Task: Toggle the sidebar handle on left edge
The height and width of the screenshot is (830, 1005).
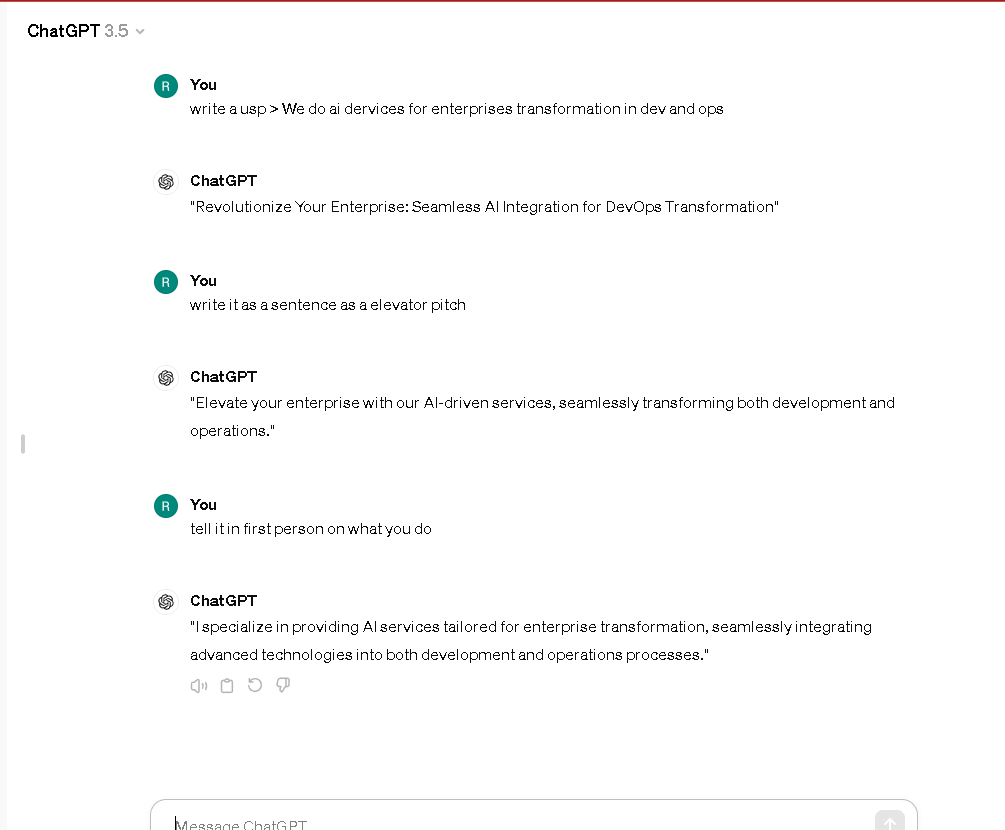Action: coord(23,444)
